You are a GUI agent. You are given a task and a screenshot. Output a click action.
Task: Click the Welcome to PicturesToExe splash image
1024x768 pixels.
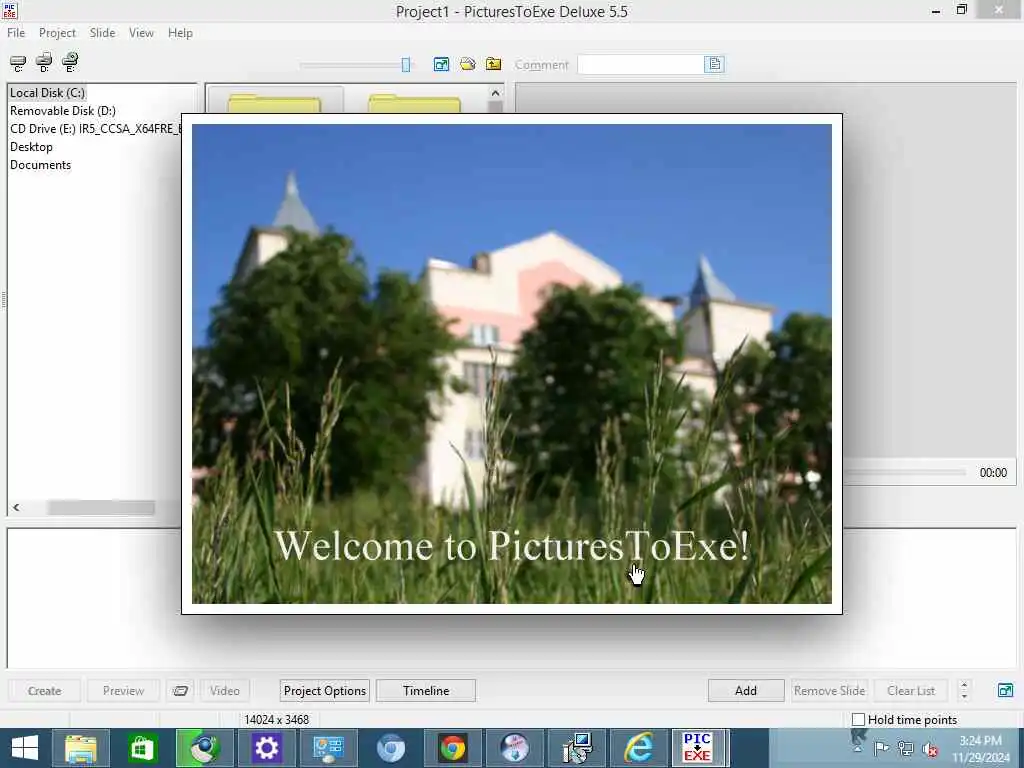coord(511,364)
